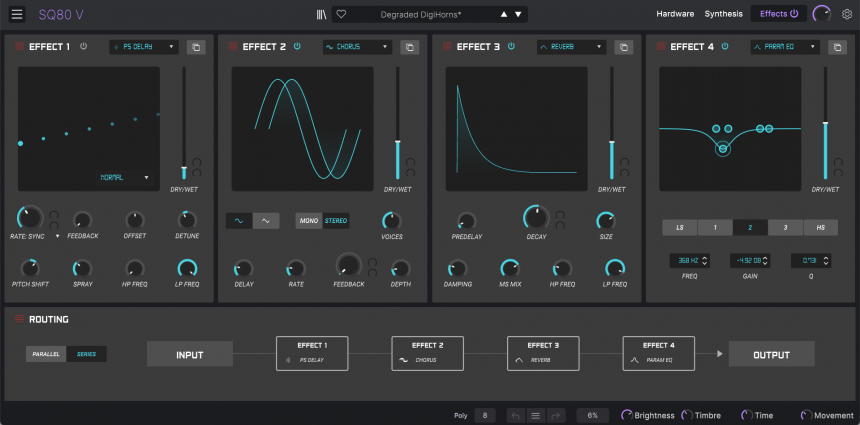Open the RATE: SYNC dropdown arrow
This screenshot has width=860, height=425.
(57, 236)
